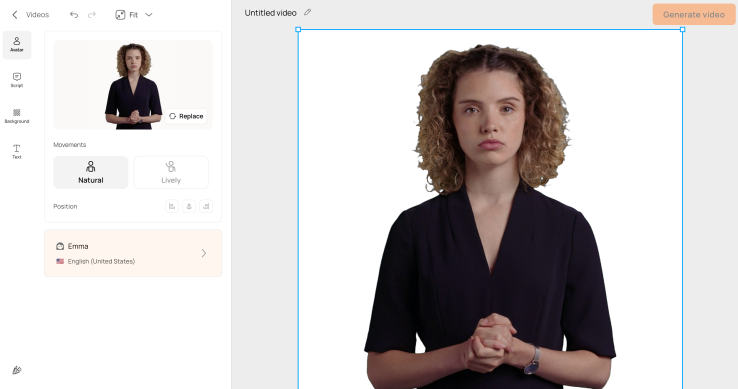Open the Text sidebar panel
Viewport: 738px width, 389px height.
click(x=17, y=152)
